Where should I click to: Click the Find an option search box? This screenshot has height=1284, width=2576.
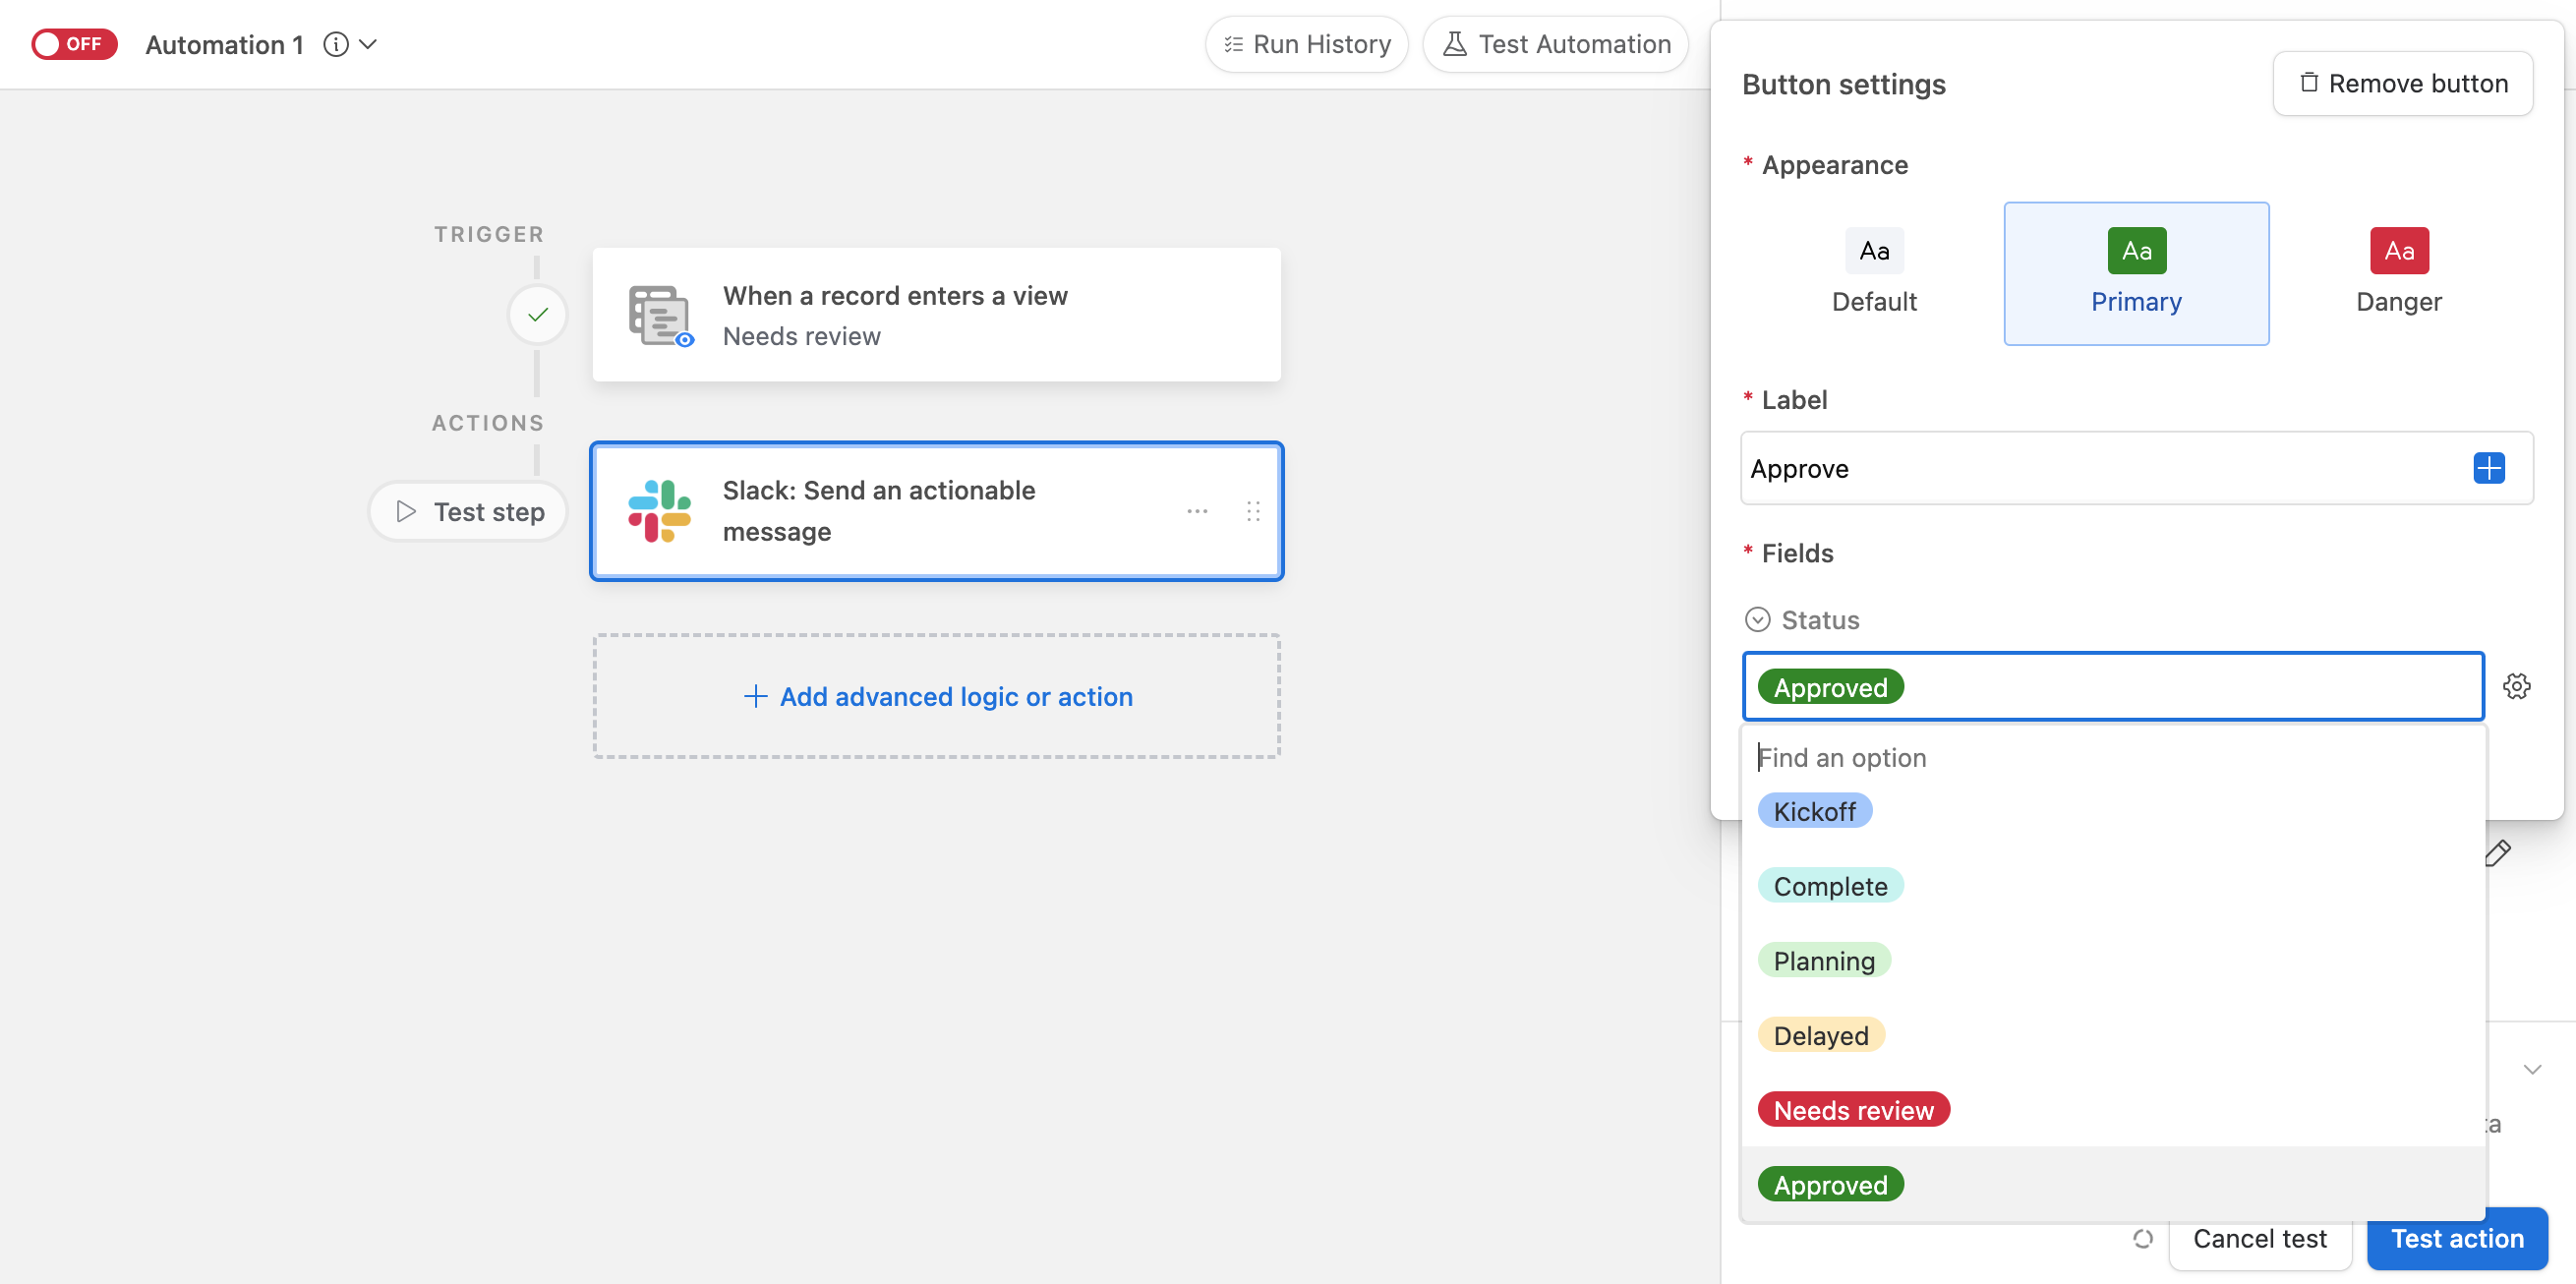[x=2113, y=758]
